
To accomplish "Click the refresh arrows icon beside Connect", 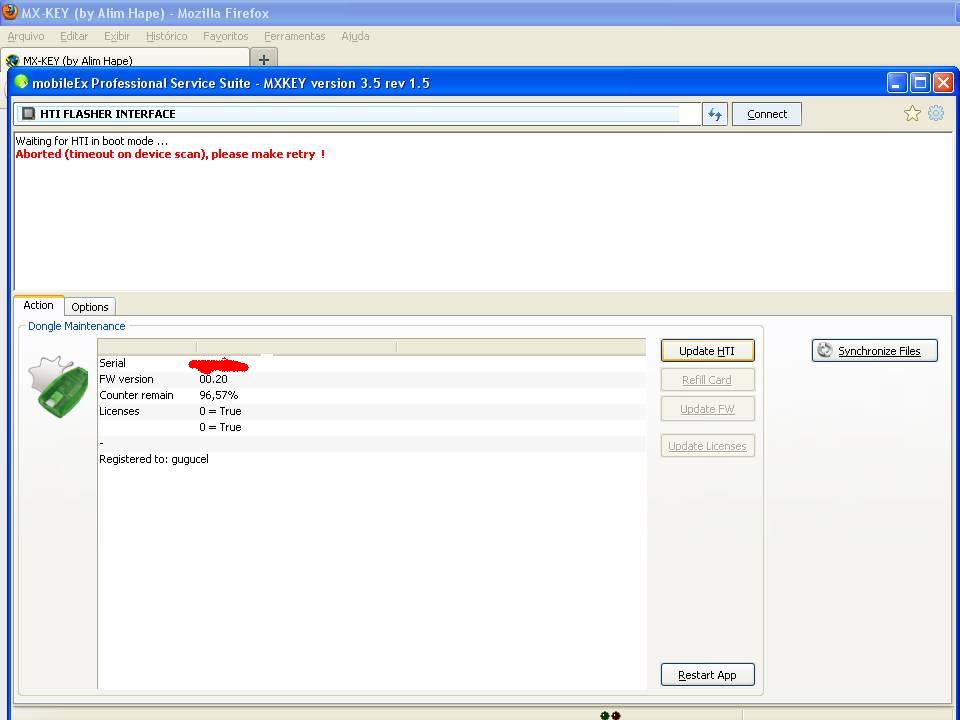I will tap(714, 114).
